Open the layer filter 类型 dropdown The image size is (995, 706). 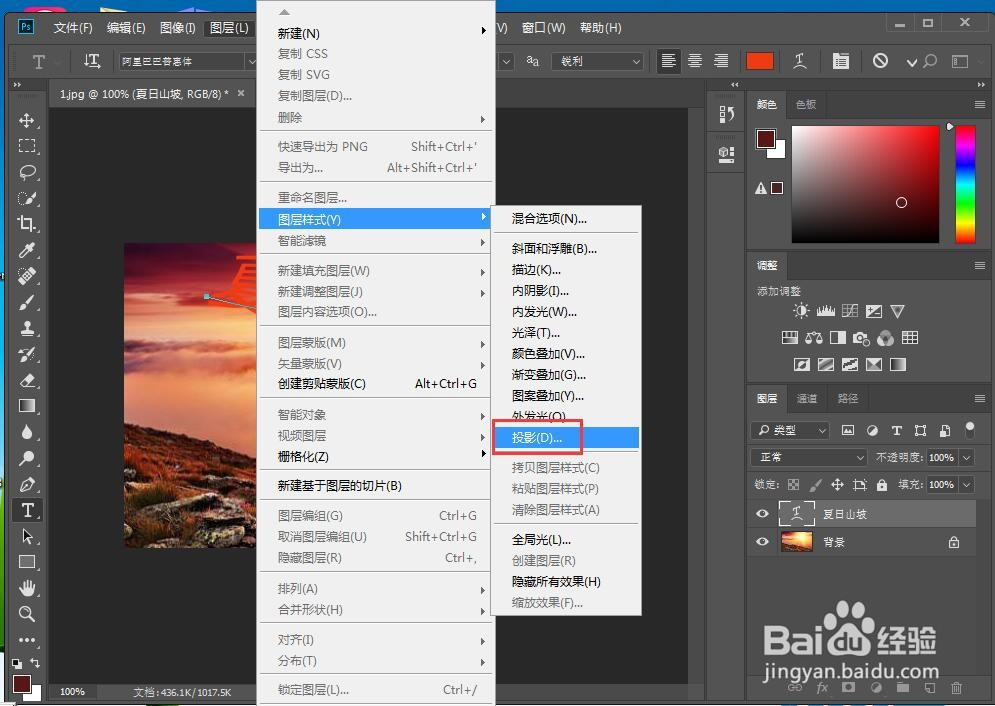click(791, 430)
